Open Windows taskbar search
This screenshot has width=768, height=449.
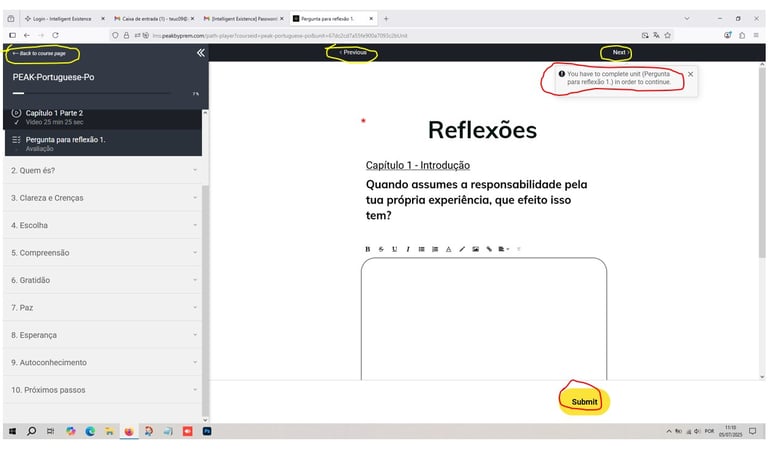(31, 431)
